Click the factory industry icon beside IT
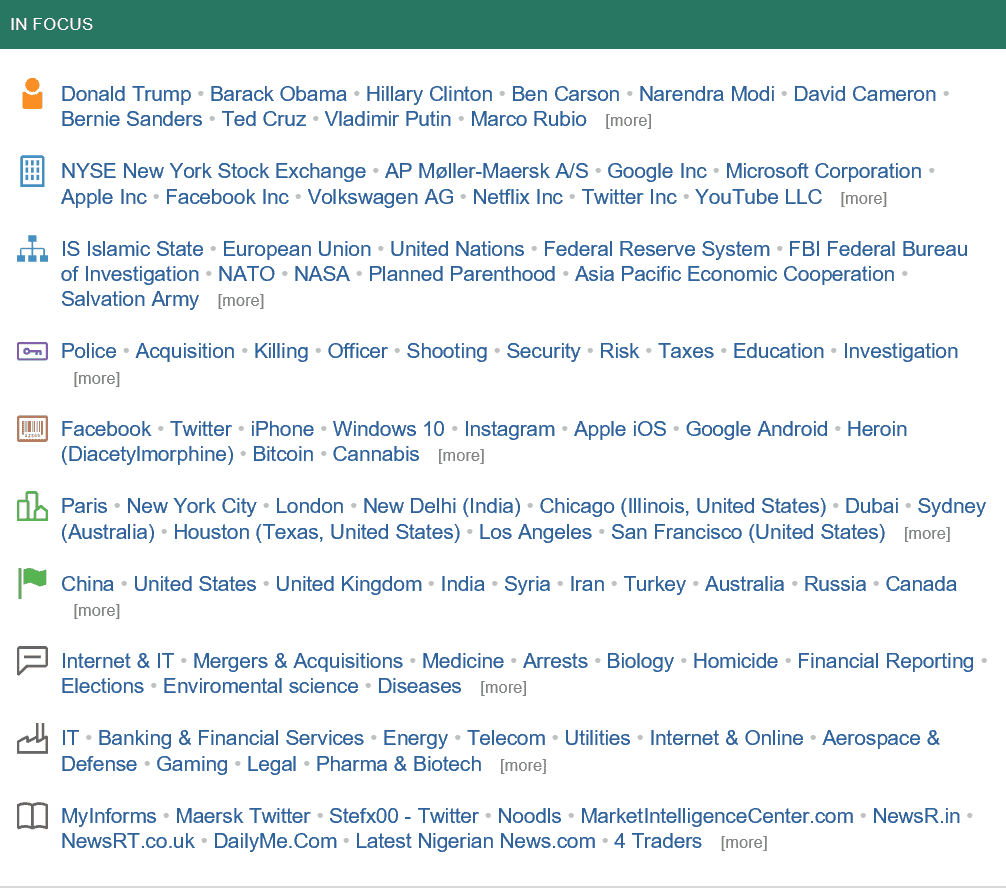This screenshot has width=1006, height=888. point(32,738)
